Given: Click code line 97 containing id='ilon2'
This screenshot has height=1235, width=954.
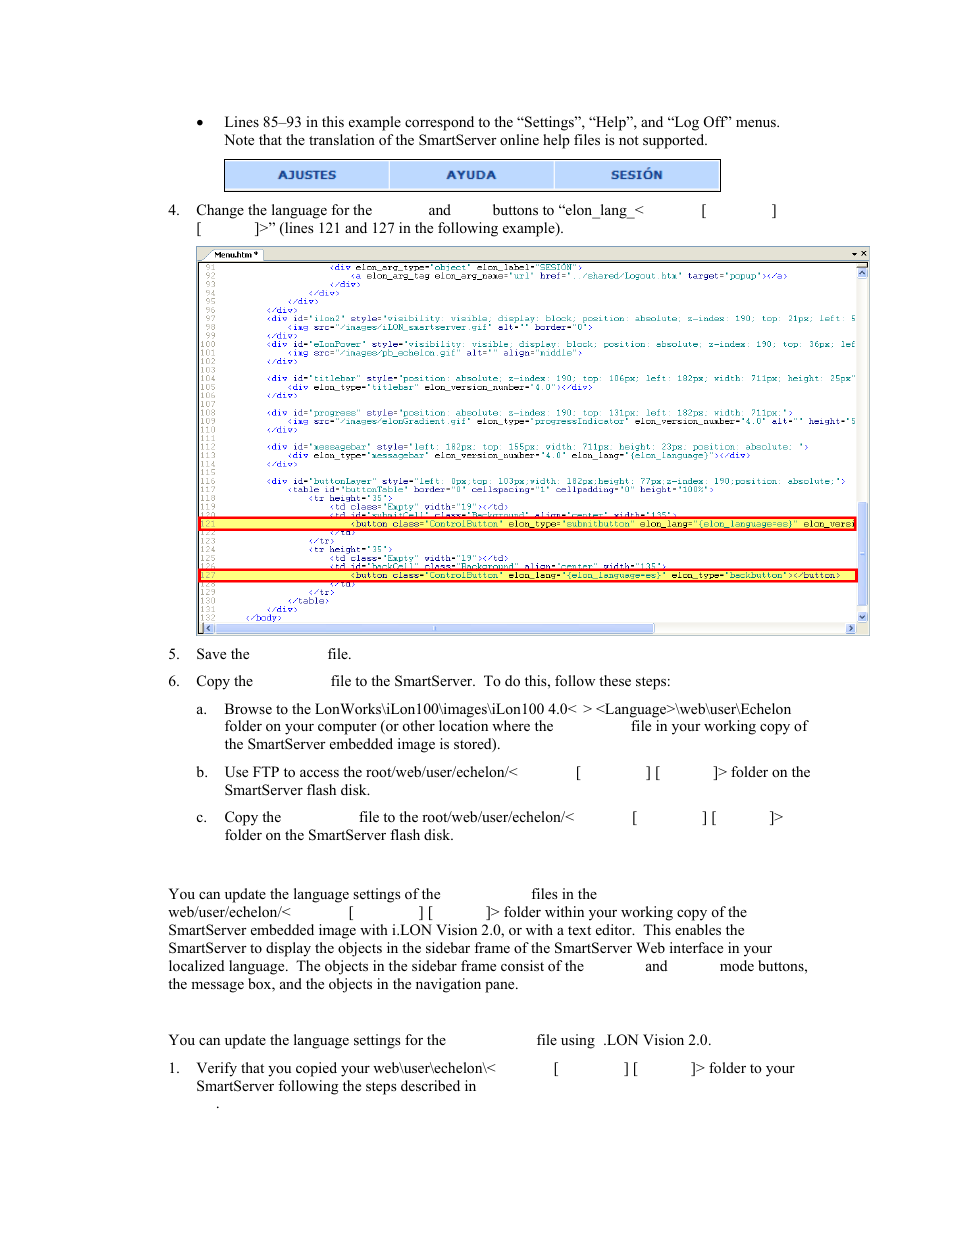Looking at the screenshot, I should 561,319.
